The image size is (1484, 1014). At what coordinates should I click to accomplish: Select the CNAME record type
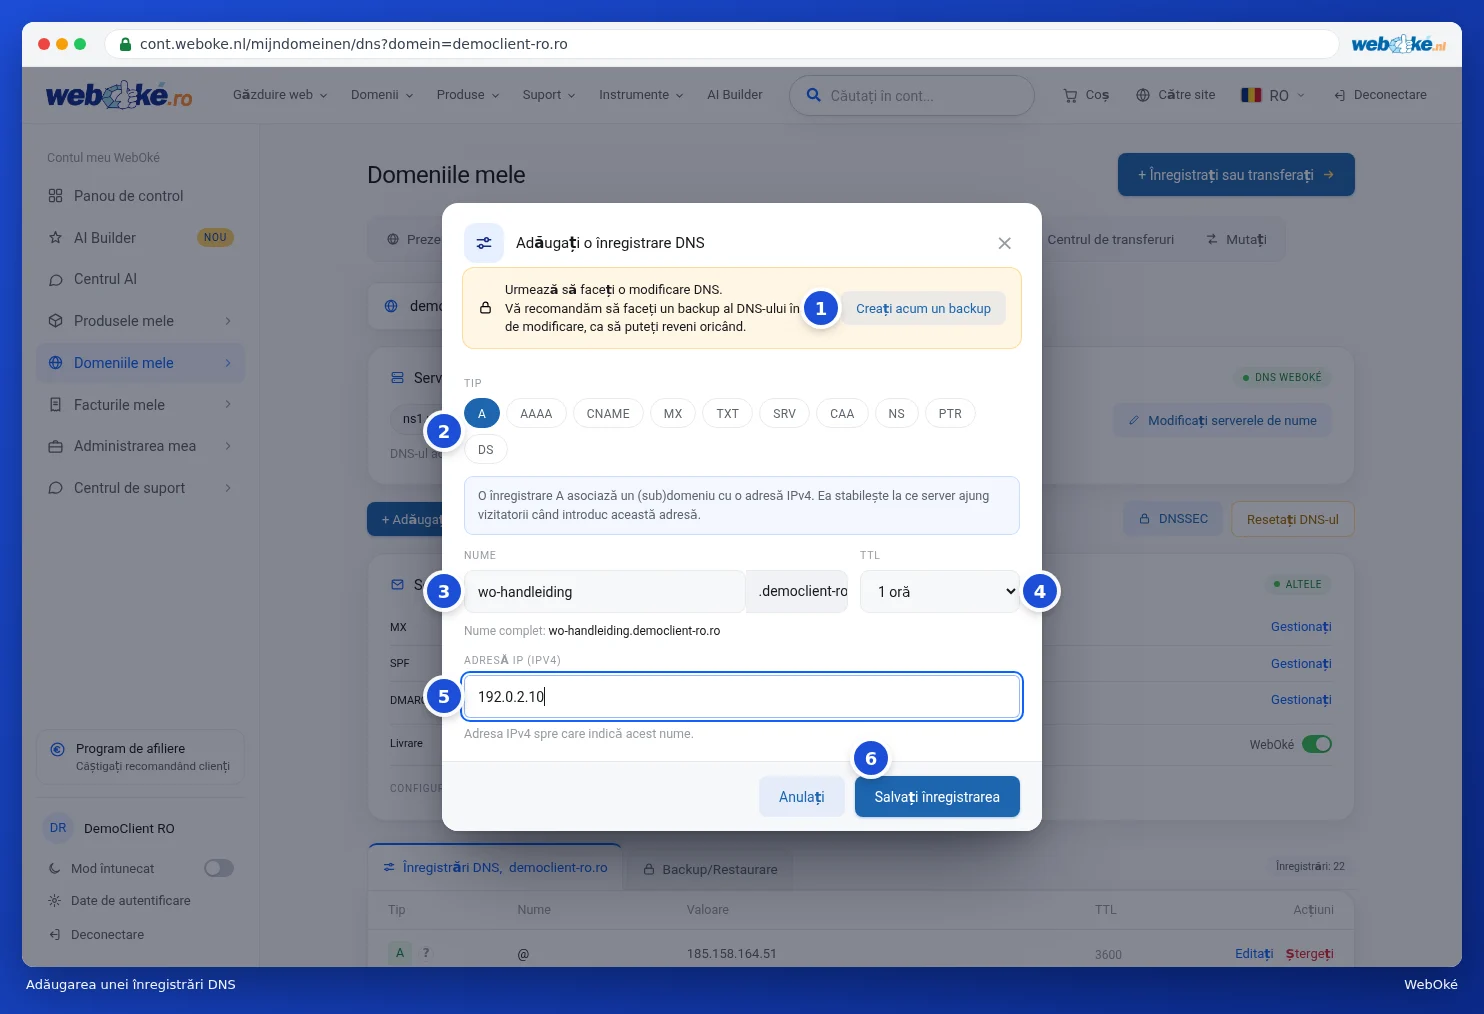[608, 414]
